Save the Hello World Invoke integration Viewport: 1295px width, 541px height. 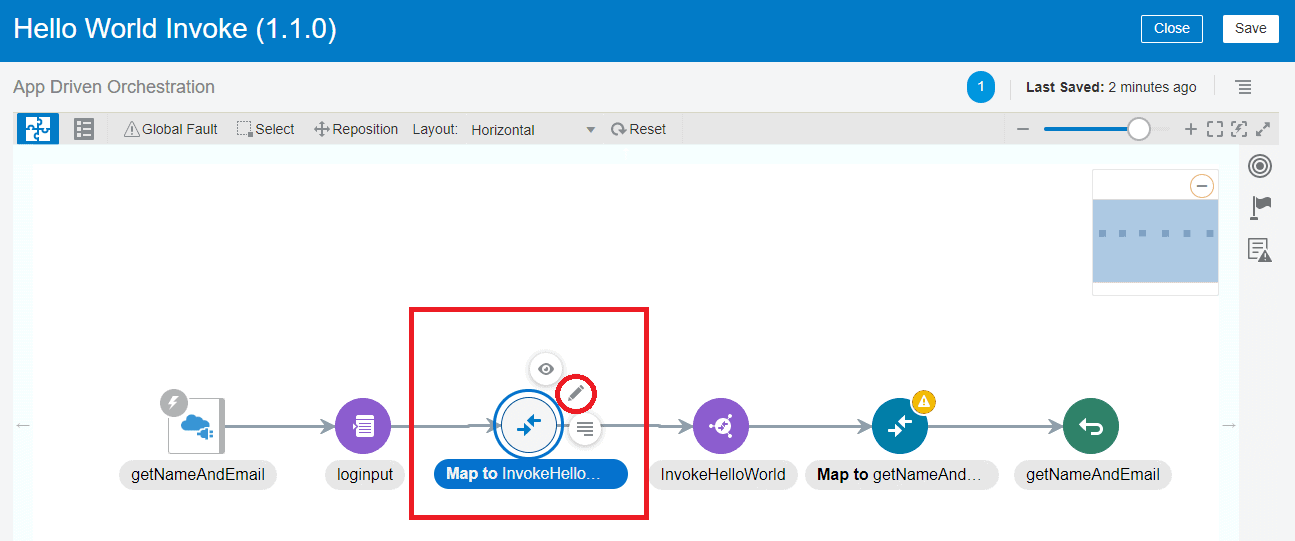pos(1250,29)
